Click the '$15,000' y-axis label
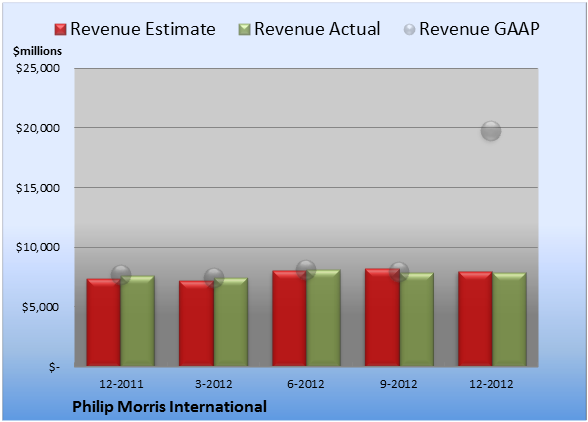The image size is (588, 422). point(38,188)
